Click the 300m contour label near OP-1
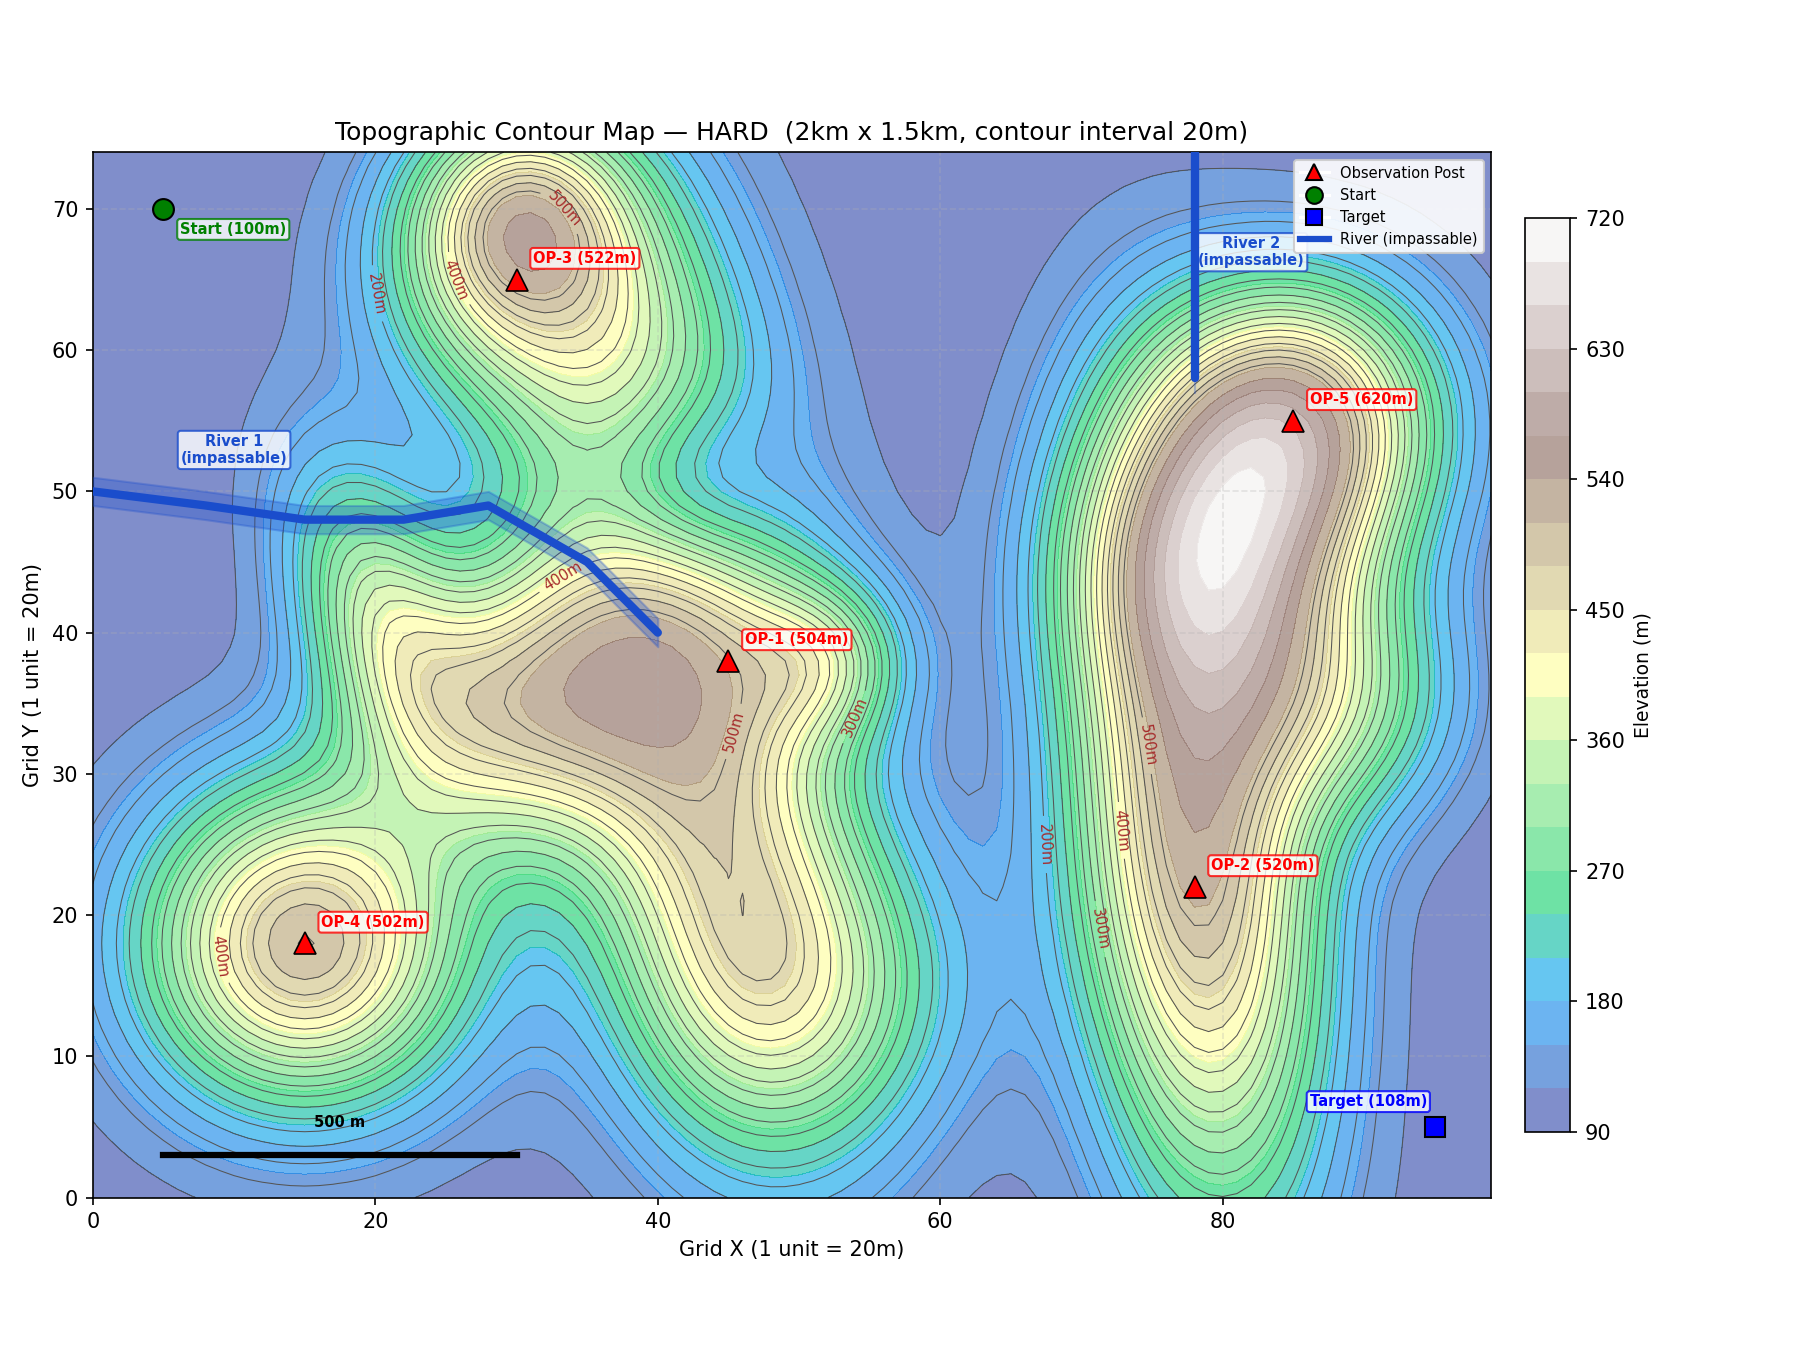 click(x=854, y=718)
